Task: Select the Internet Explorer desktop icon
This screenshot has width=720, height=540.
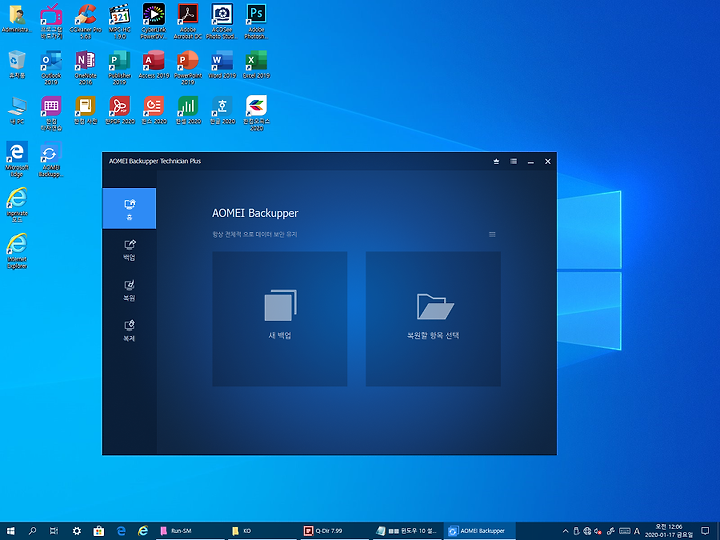Action: 17,251
